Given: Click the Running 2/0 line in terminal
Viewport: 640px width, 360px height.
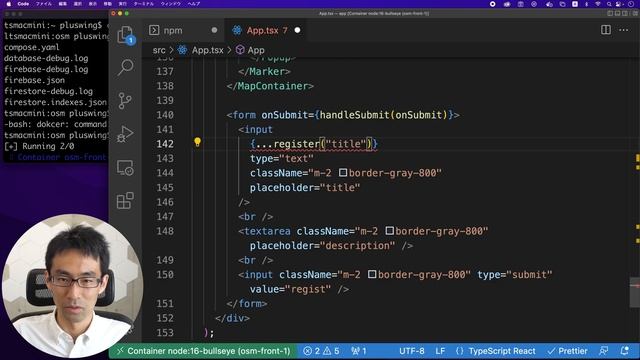Looking at the screenshot, I should 39,146.
